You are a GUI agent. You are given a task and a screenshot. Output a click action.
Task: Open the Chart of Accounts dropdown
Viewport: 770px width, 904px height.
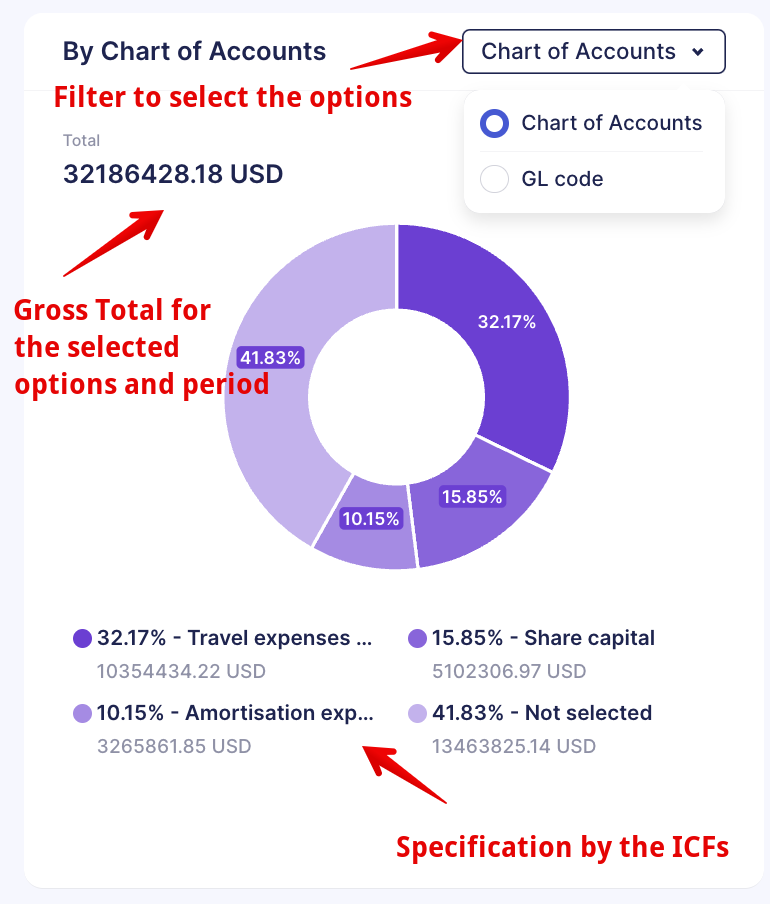pos(593,51)
